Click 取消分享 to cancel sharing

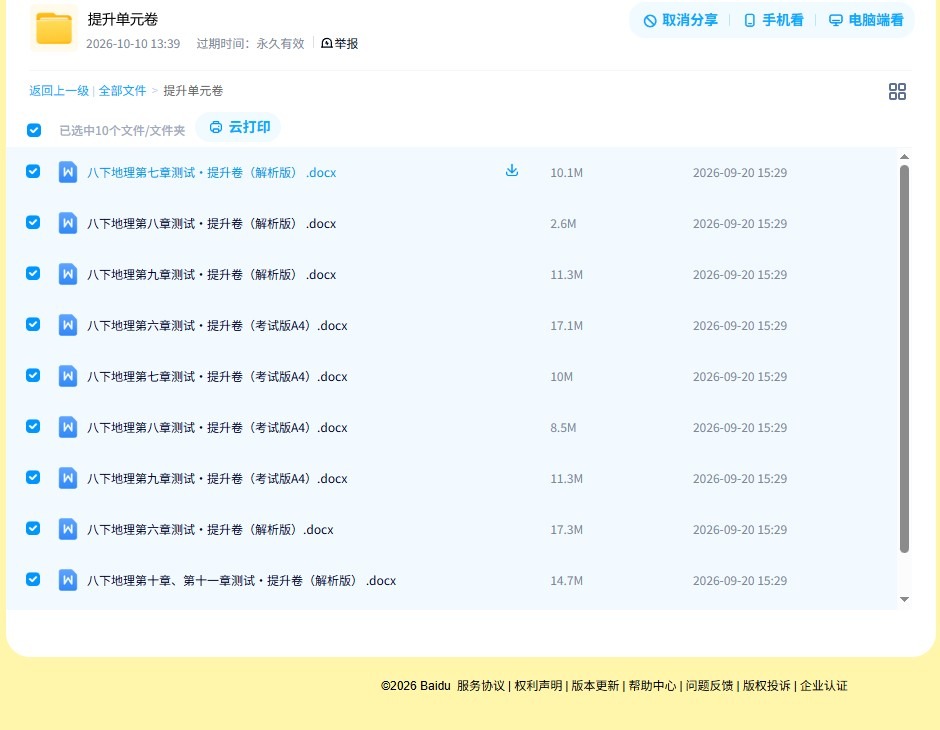[x=680, y=20]
